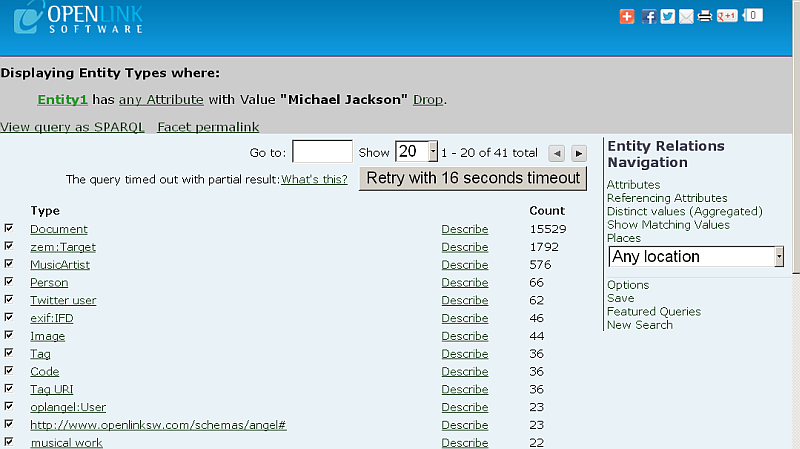The height and width of the screenshot is (449, 800).
Task: Open the Person type link
Action: tap(49, 283)
